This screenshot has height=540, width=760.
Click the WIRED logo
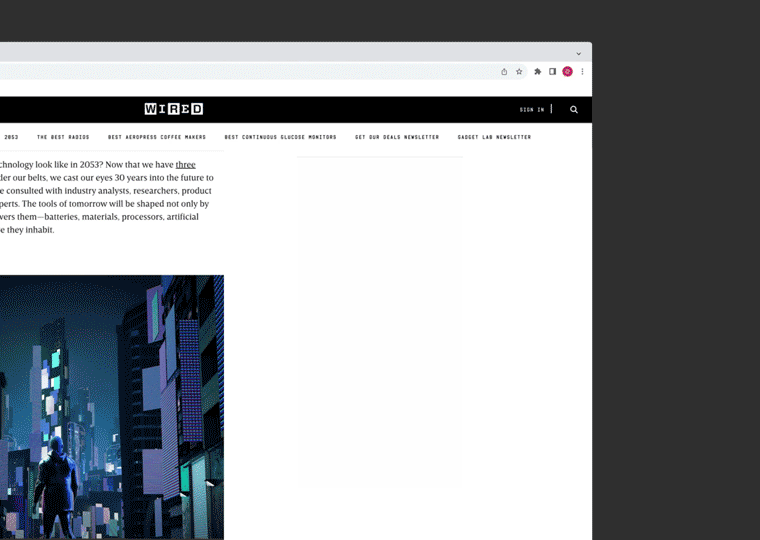(x=174, y=109)
